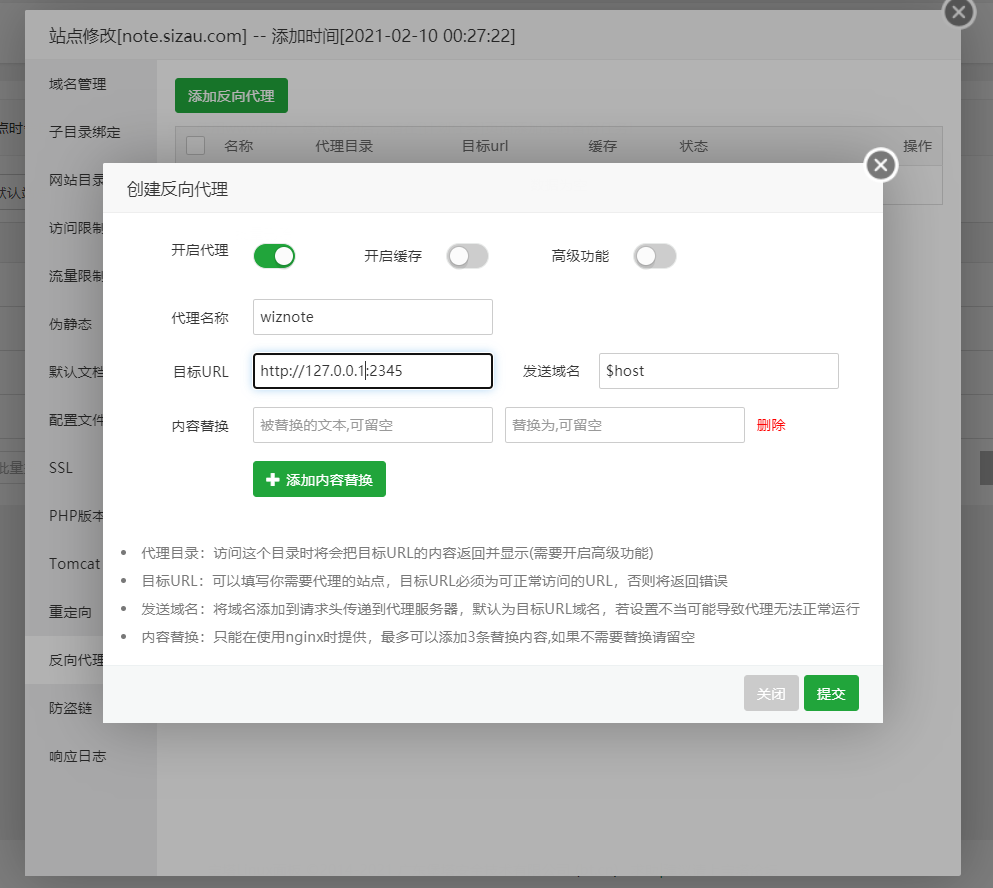The image size is (993, 888).
Task: Tick the select-all checkbox in table header
Action: click(196, 146)
